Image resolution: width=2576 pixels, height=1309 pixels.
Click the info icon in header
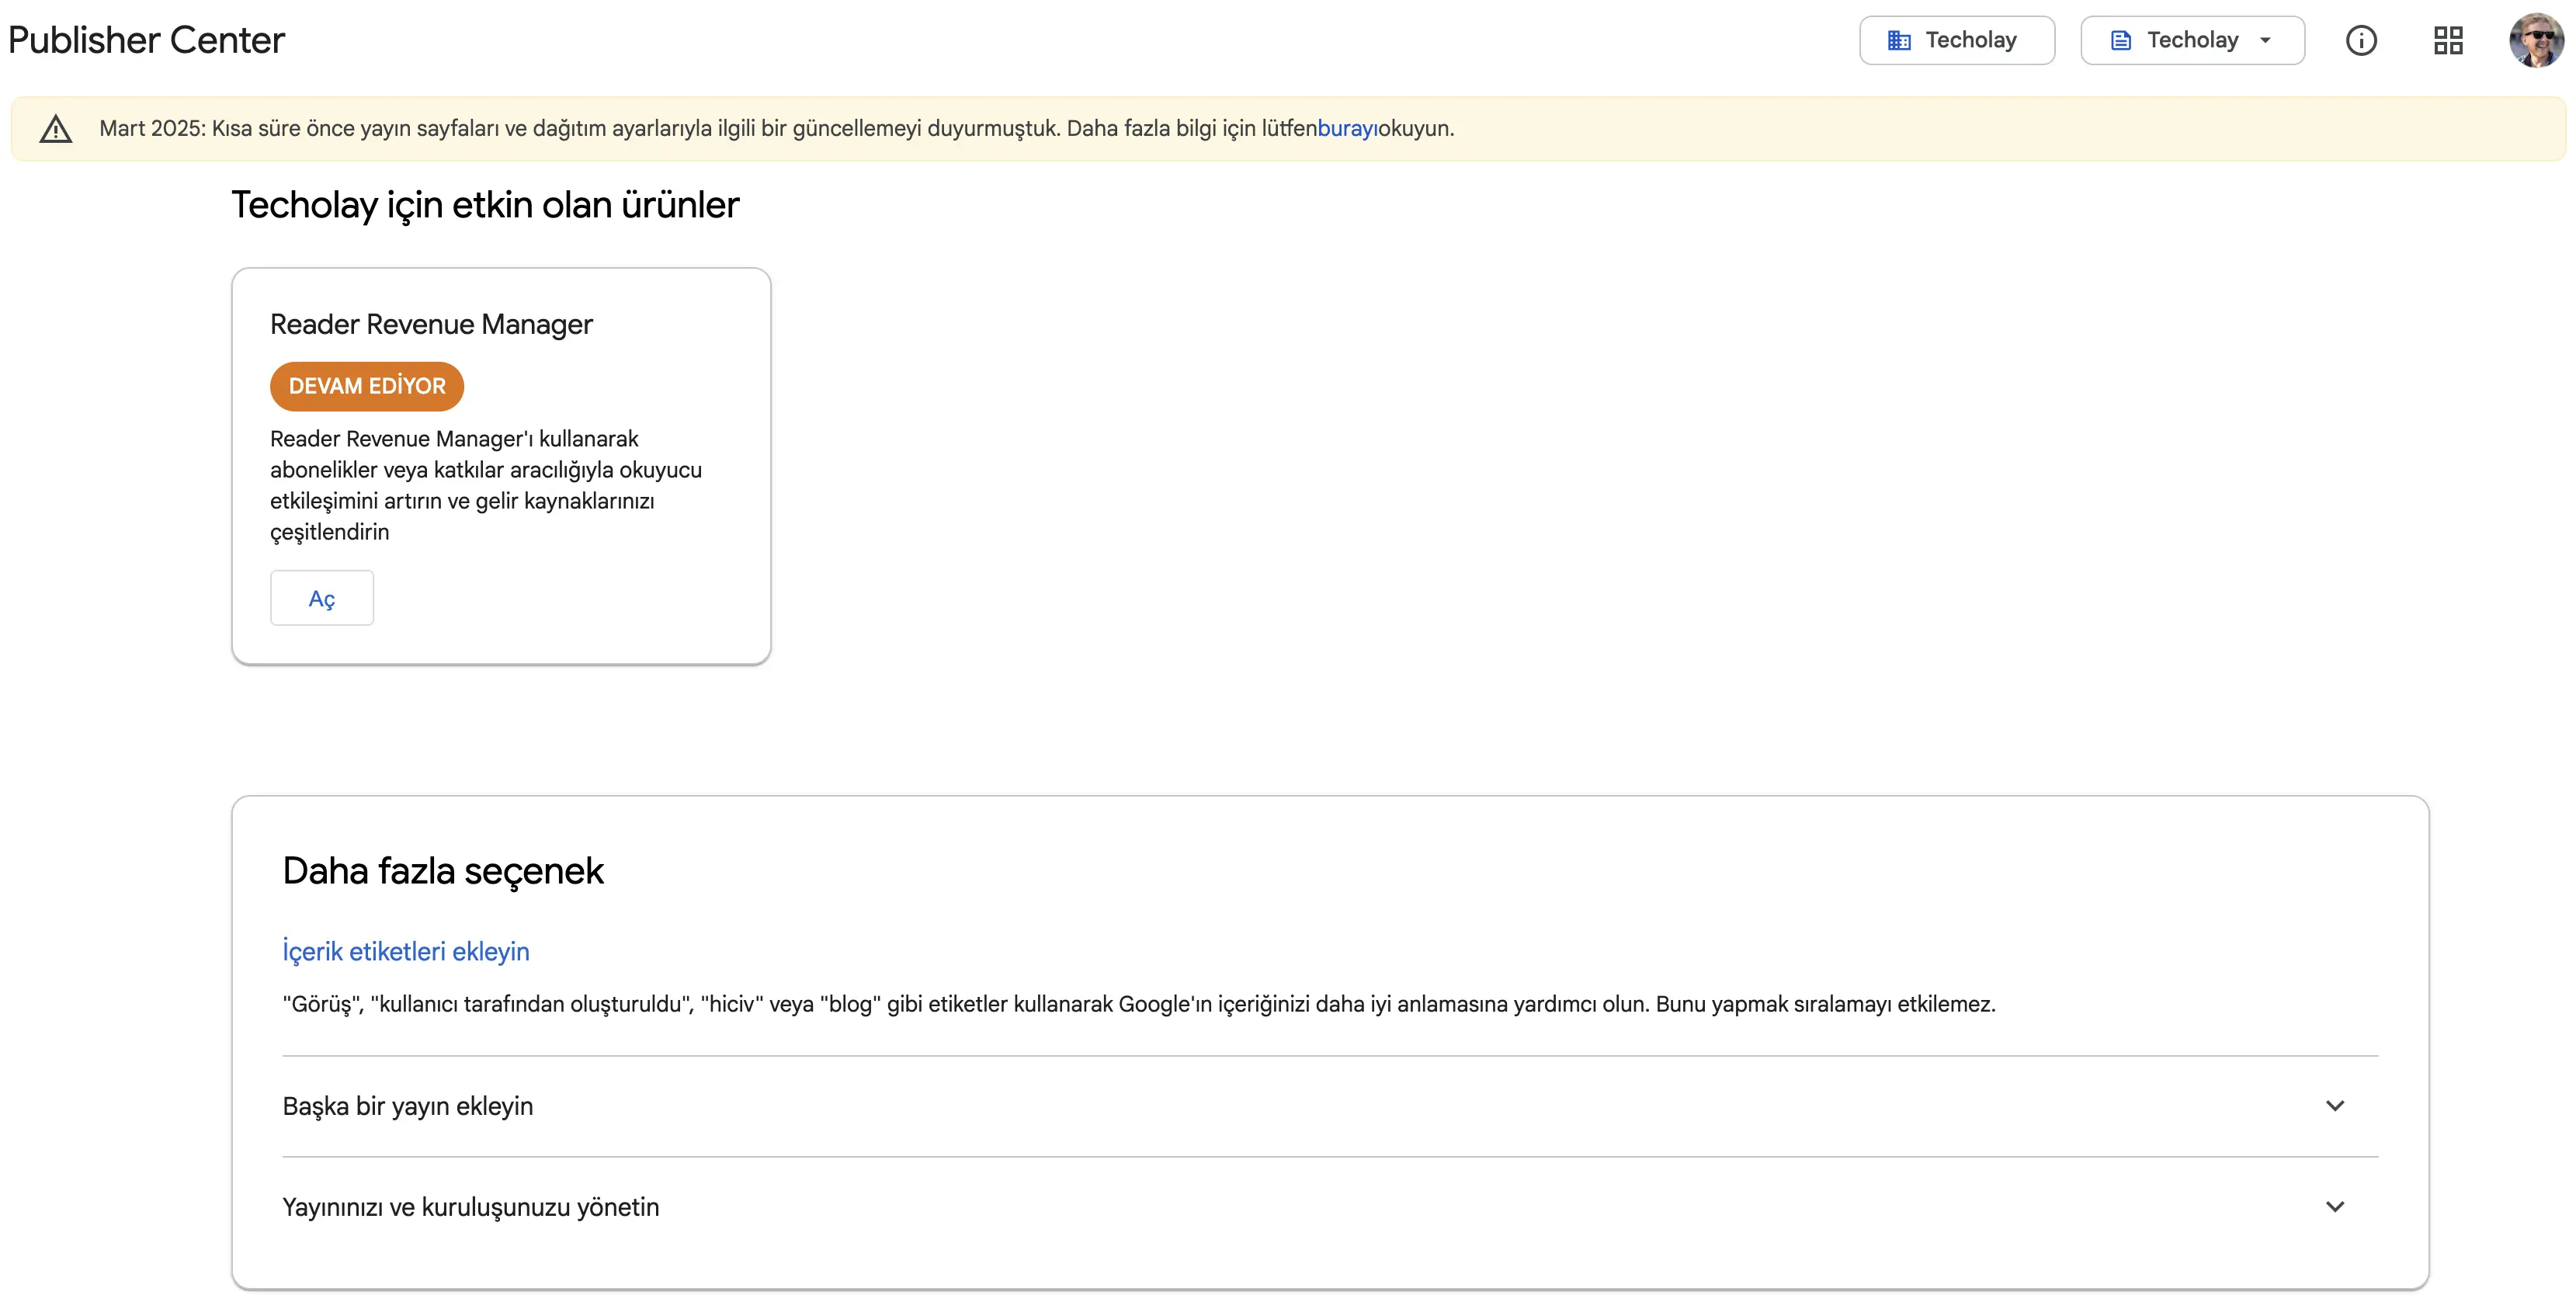(x=2361, y=40)
